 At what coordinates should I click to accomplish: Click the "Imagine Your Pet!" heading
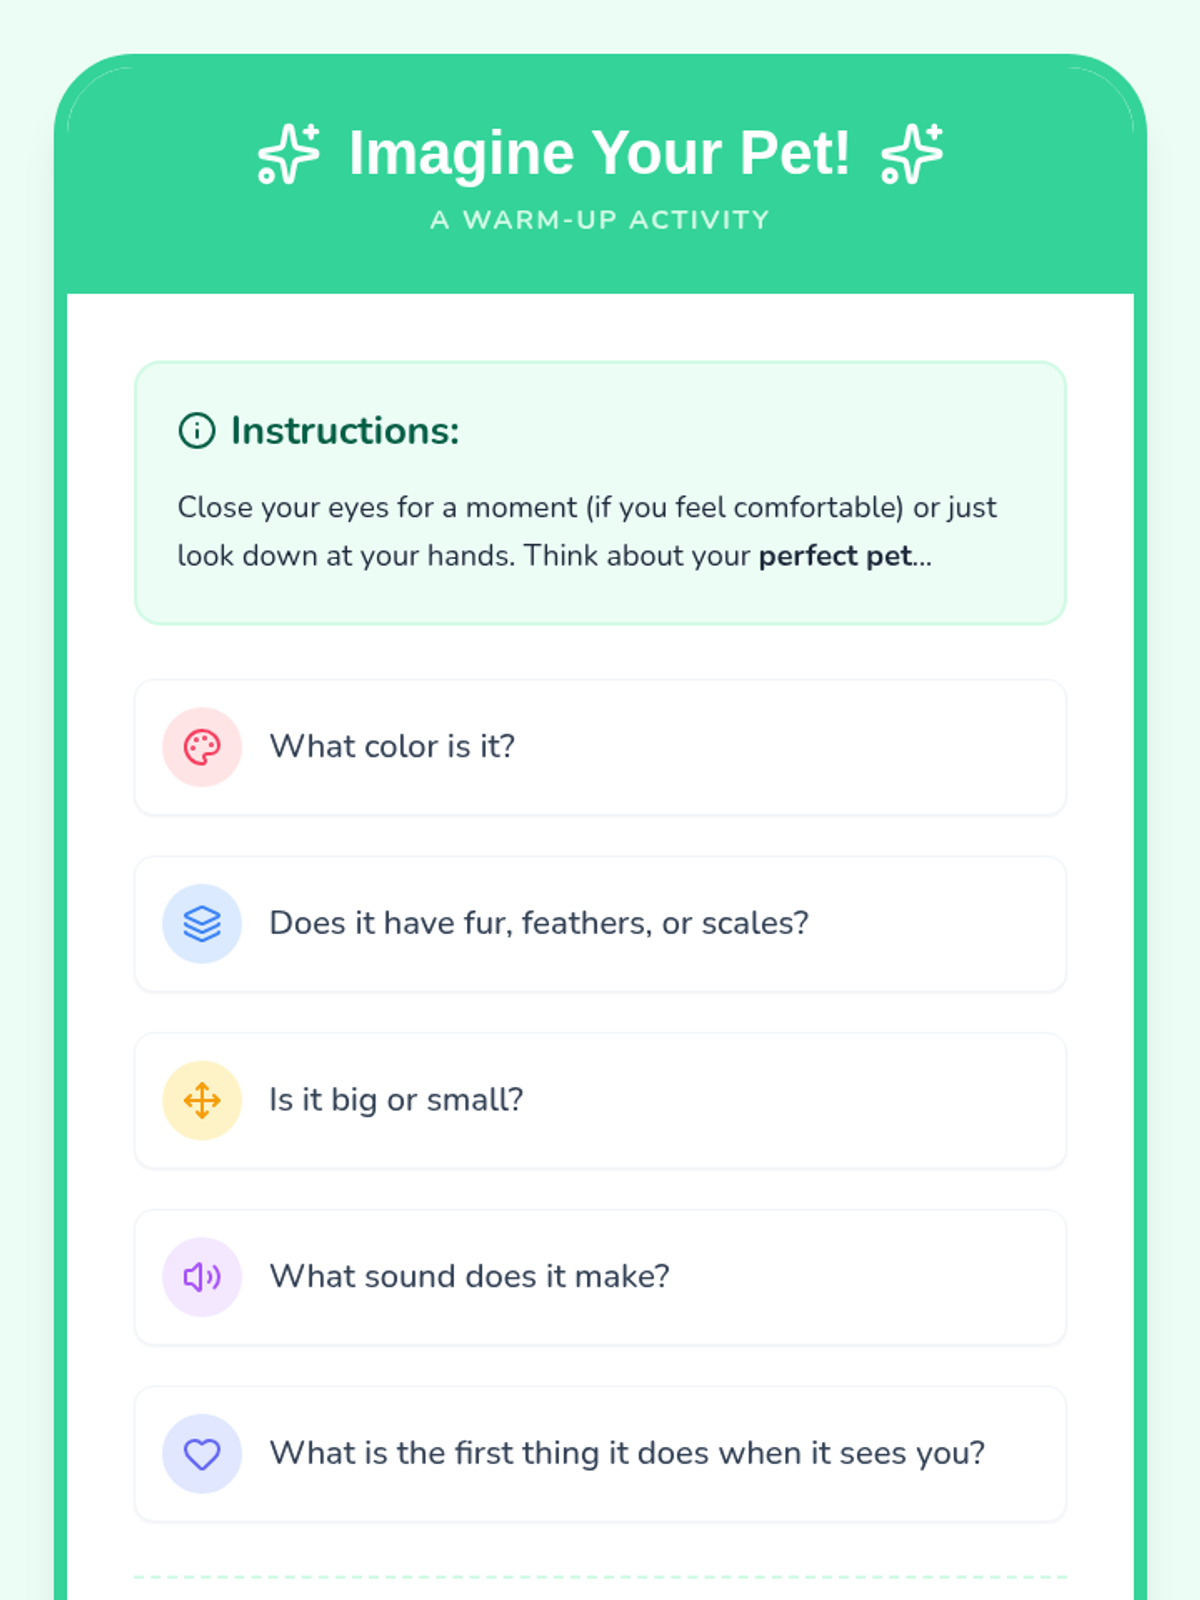600,153
